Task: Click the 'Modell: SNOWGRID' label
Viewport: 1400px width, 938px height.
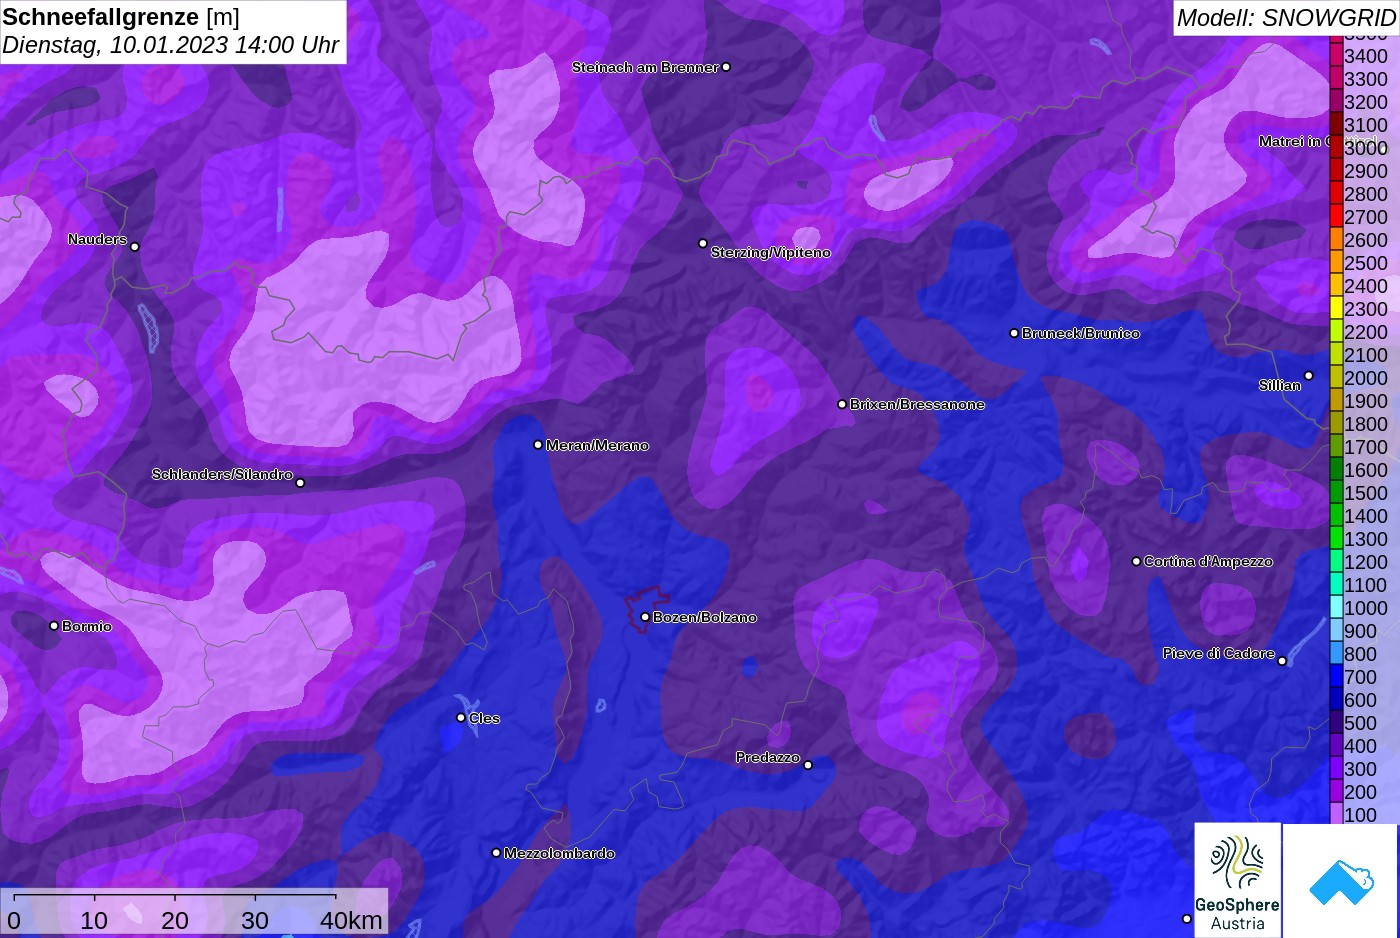Action: (1286, 17)
